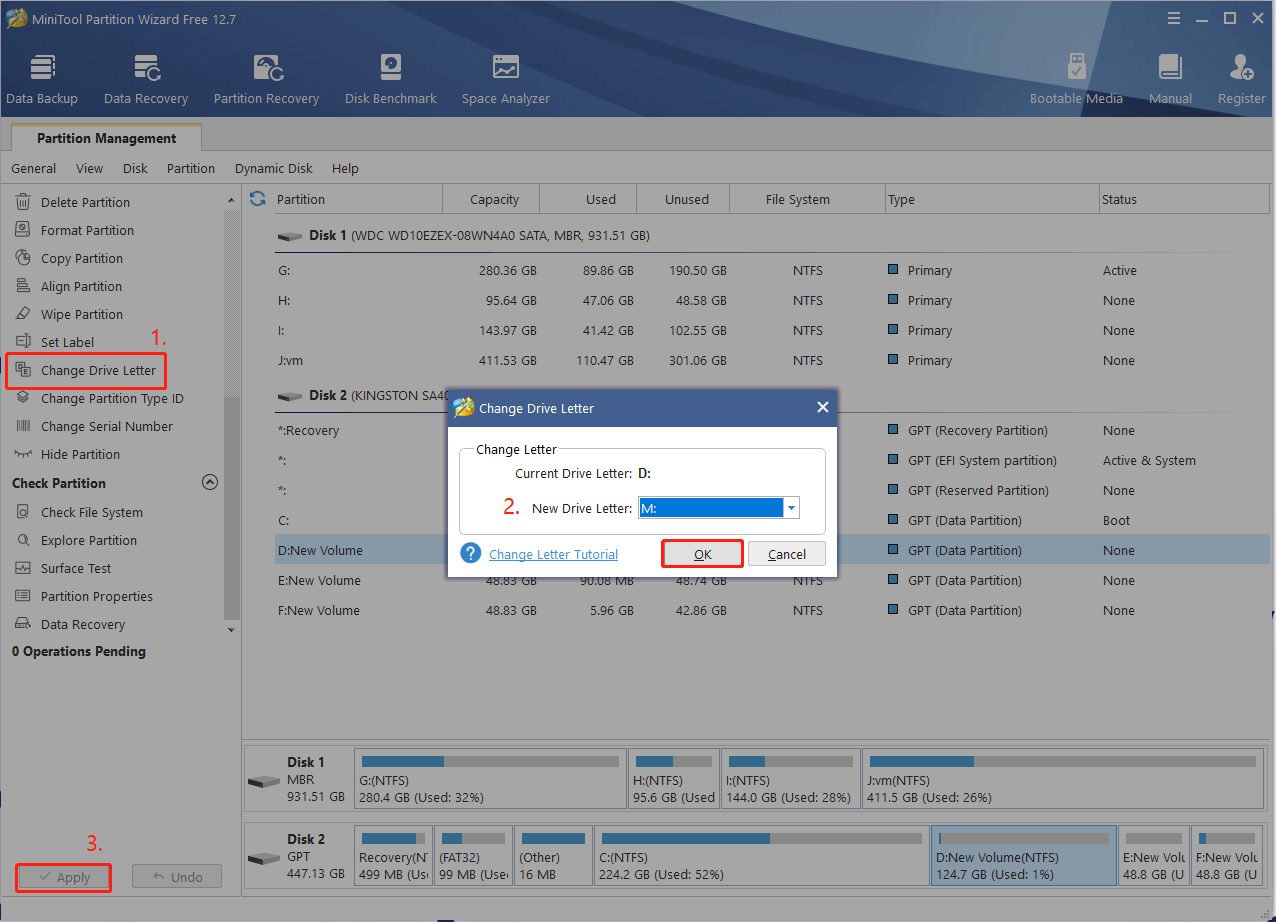Select the J:vm partition row
The width and height of the screenshot is (1276, 922).
[772, 360]
